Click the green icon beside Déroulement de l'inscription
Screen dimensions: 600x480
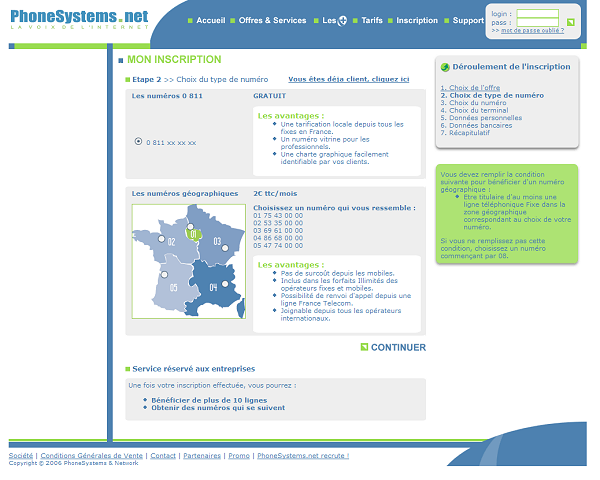coord(445,67)
